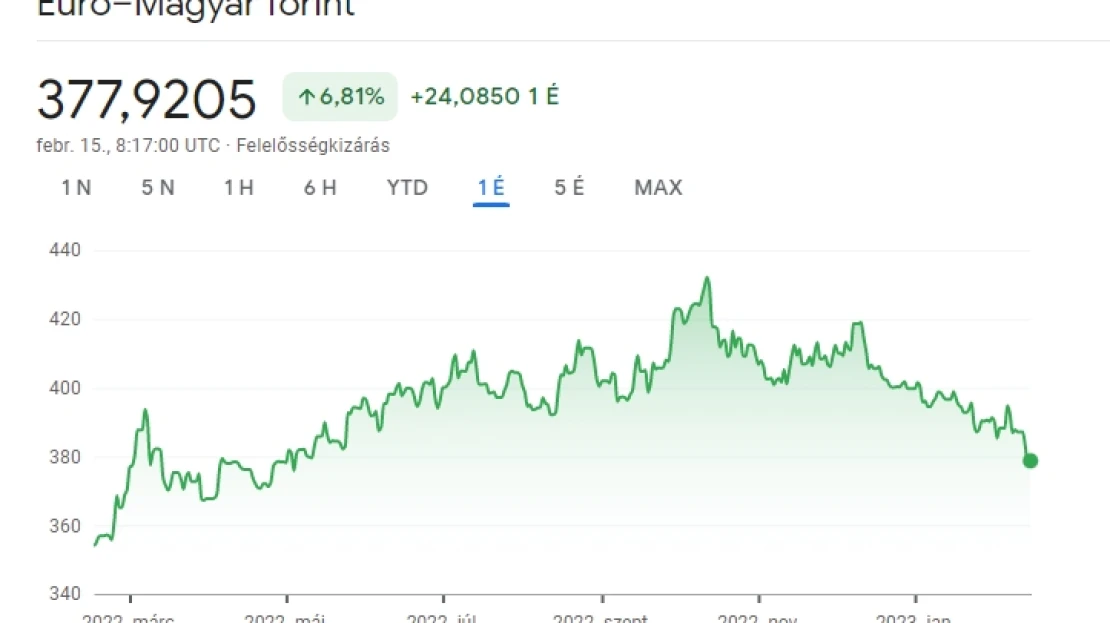1110x623 pixels.
Task: Click the 420 y-axis label
Action: pos(64,319)
